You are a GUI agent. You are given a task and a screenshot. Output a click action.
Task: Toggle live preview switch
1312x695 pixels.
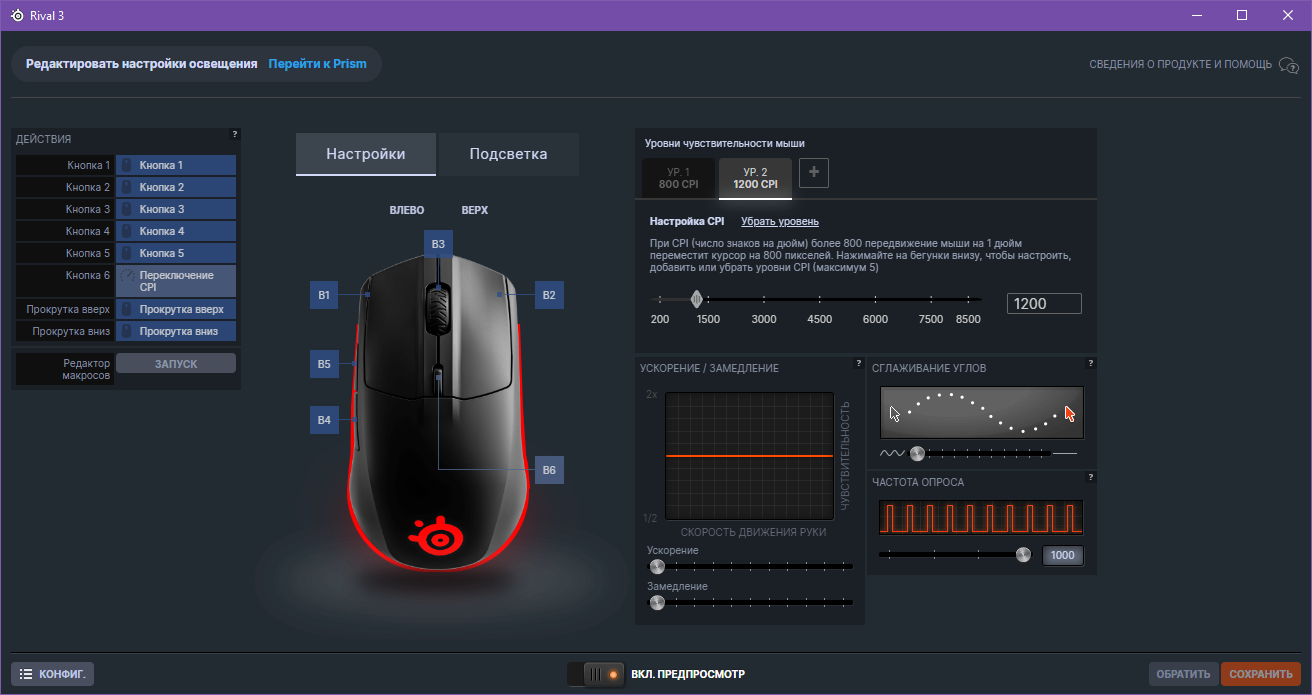coord(596,674)
